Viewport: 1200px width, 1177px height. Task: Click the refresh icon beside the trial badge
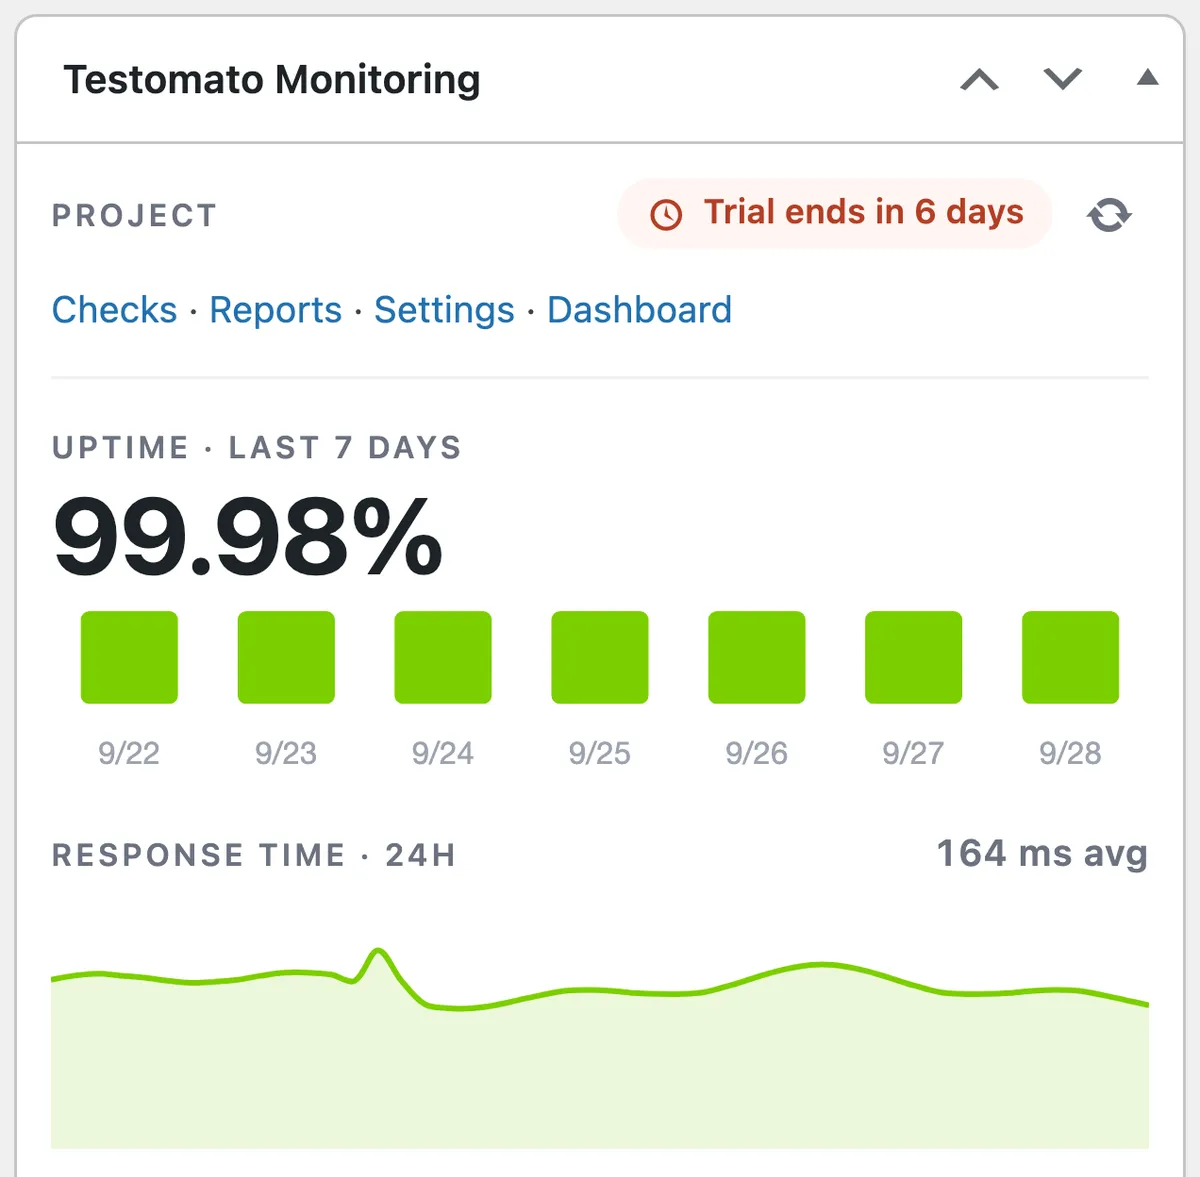(x=1109, y=215)
